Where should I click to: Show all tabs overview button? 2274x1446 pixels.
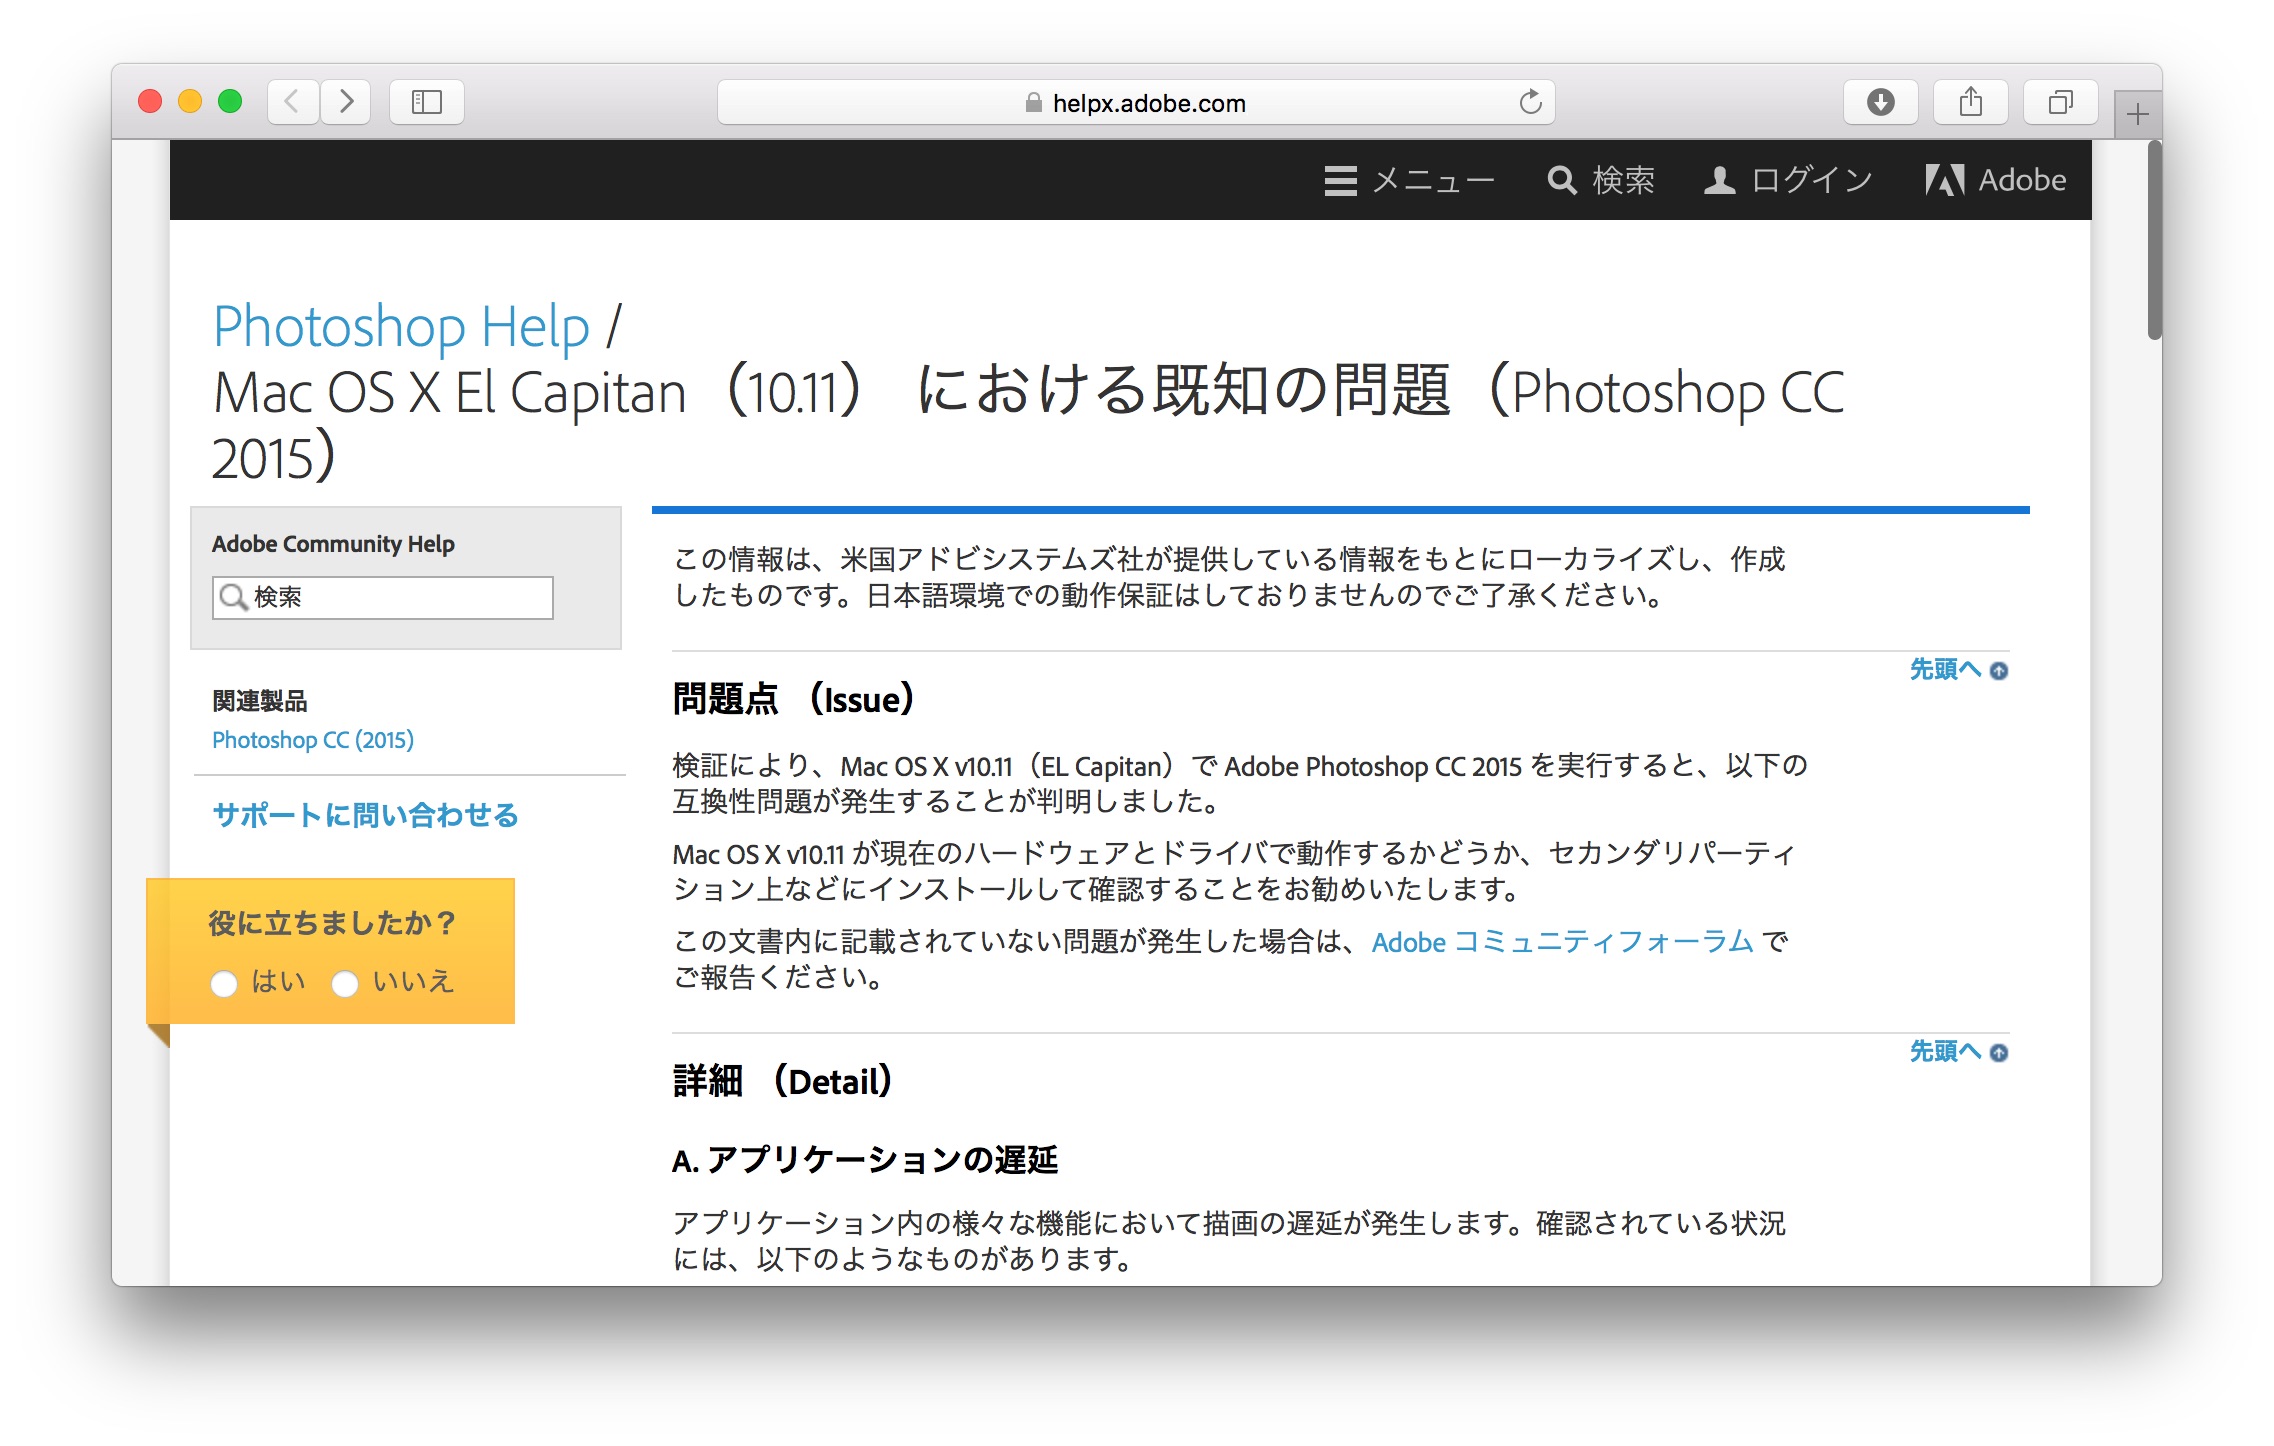pos(2060,102)
